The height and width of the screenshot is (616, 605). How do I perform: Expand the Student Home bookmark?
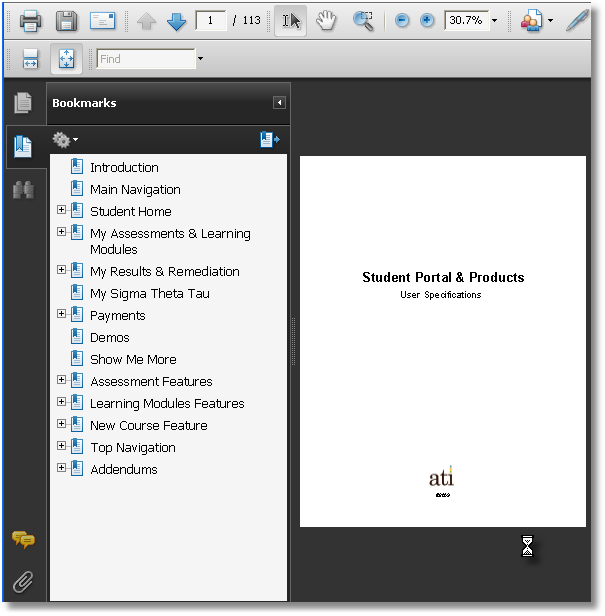(61, 209)
